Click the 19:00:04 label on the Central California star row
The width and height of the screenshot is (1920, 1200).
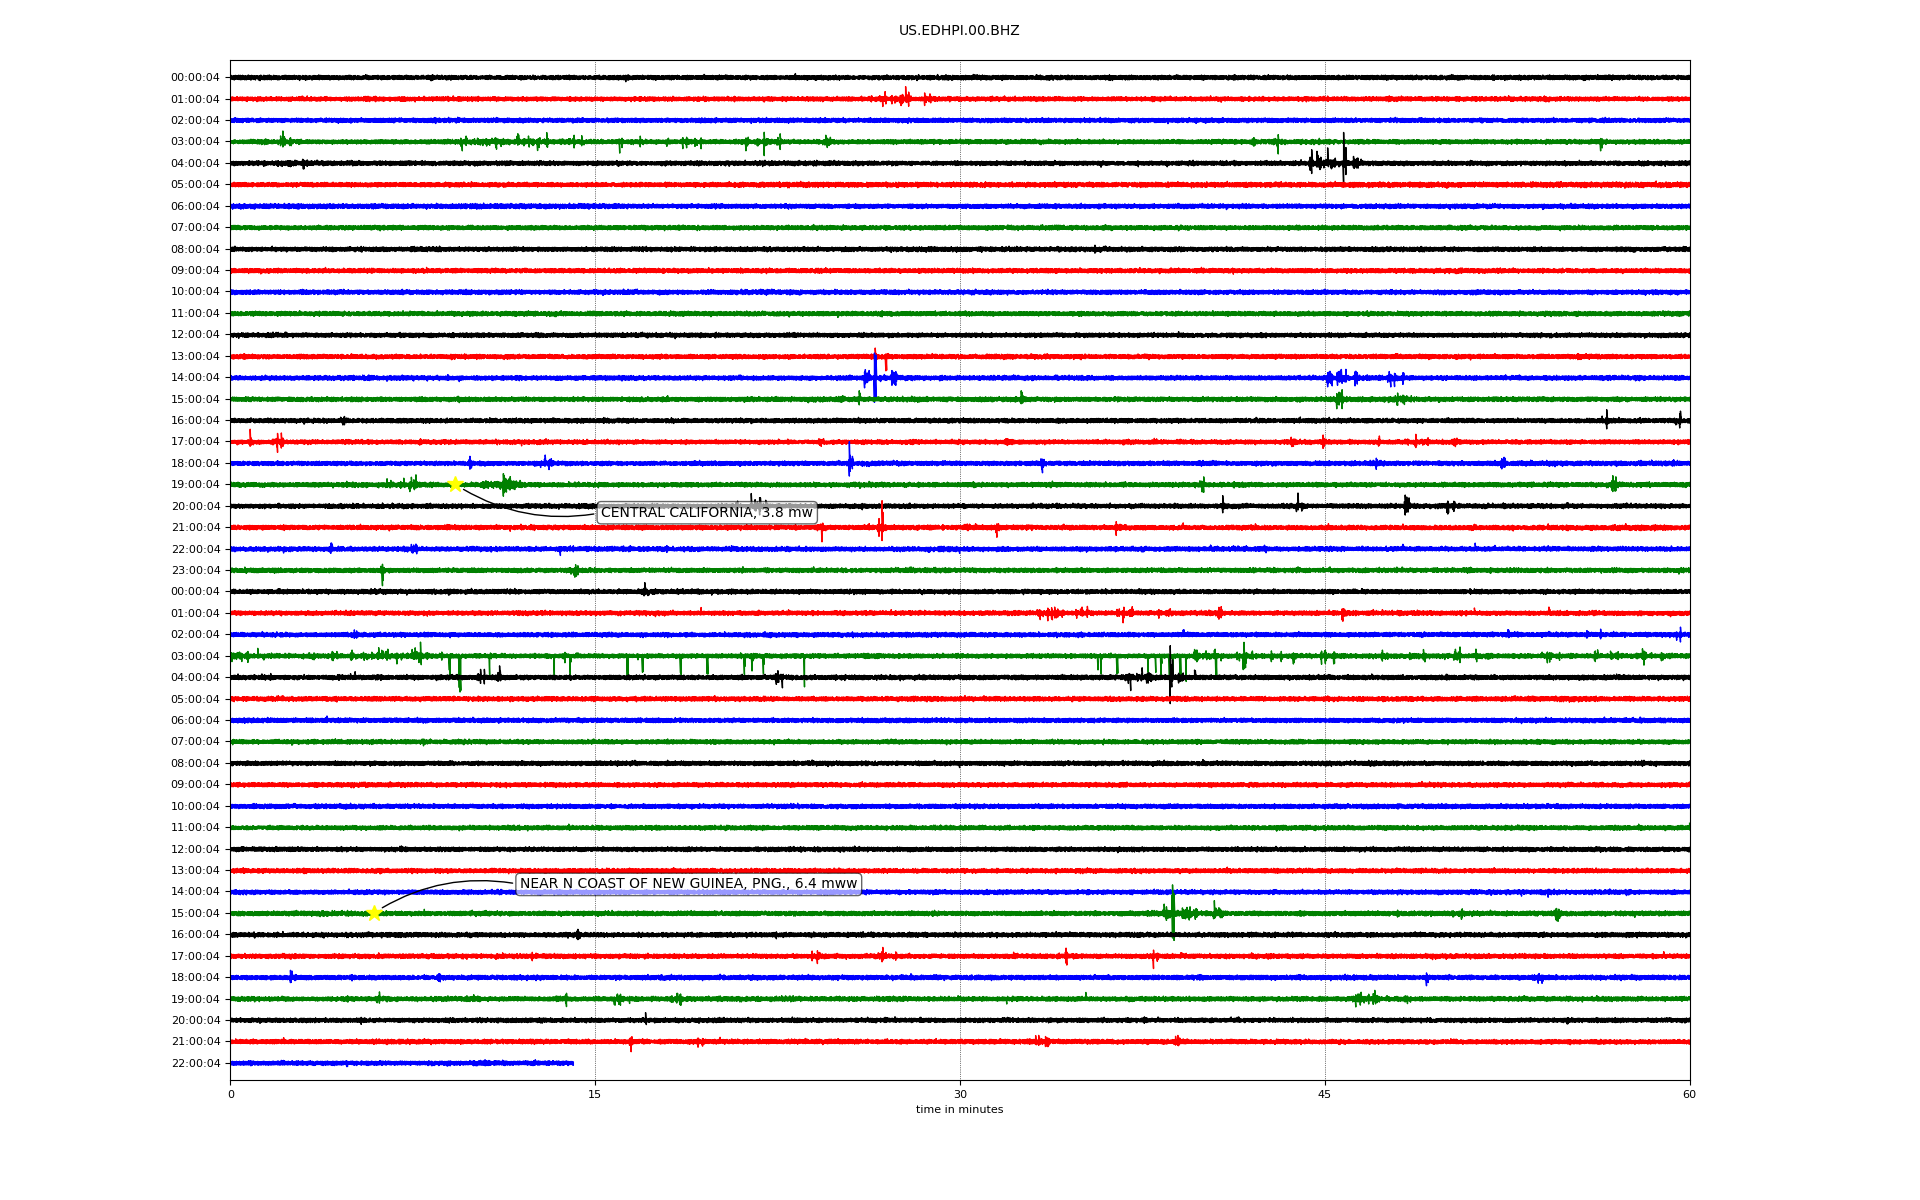[x=195, y=485]
